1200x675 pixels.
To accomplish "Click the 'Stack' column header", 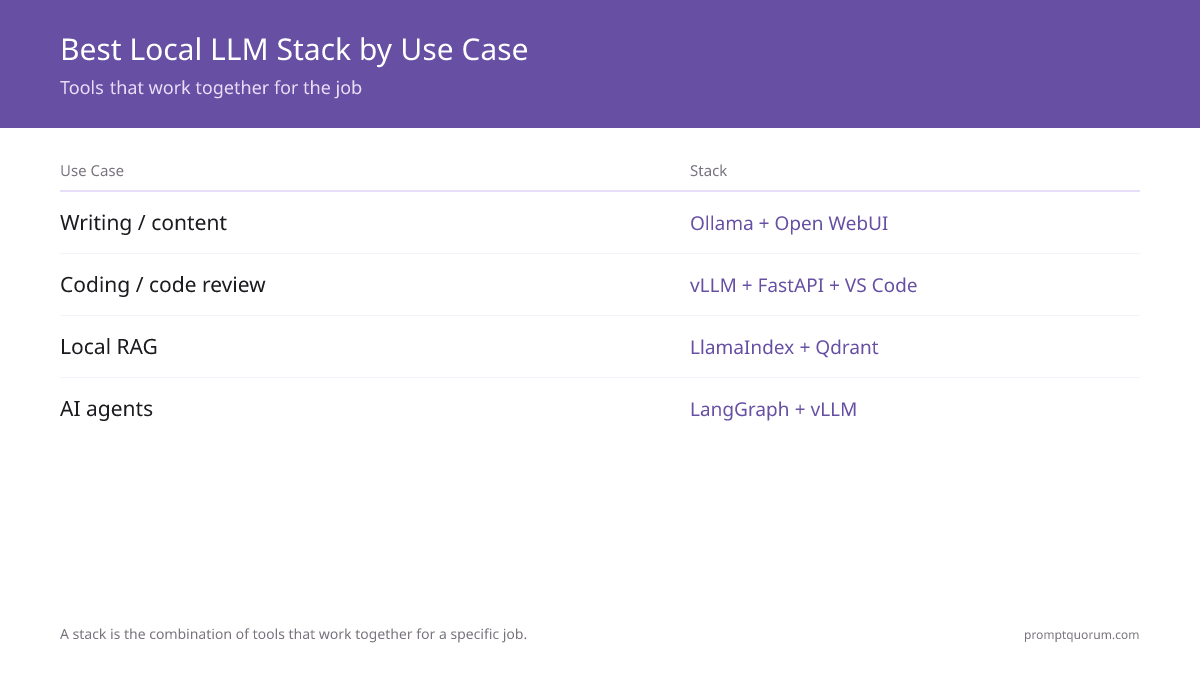I will [x=708, y=171].
